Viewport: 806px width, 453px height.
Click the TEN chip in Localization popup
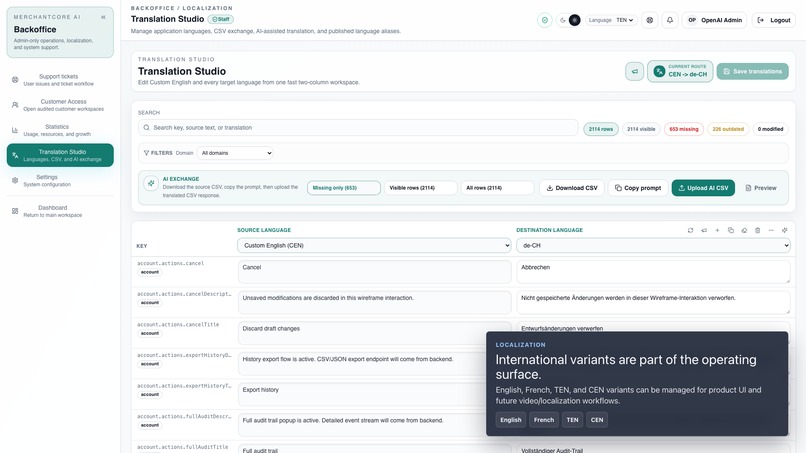tap(572, 420)
